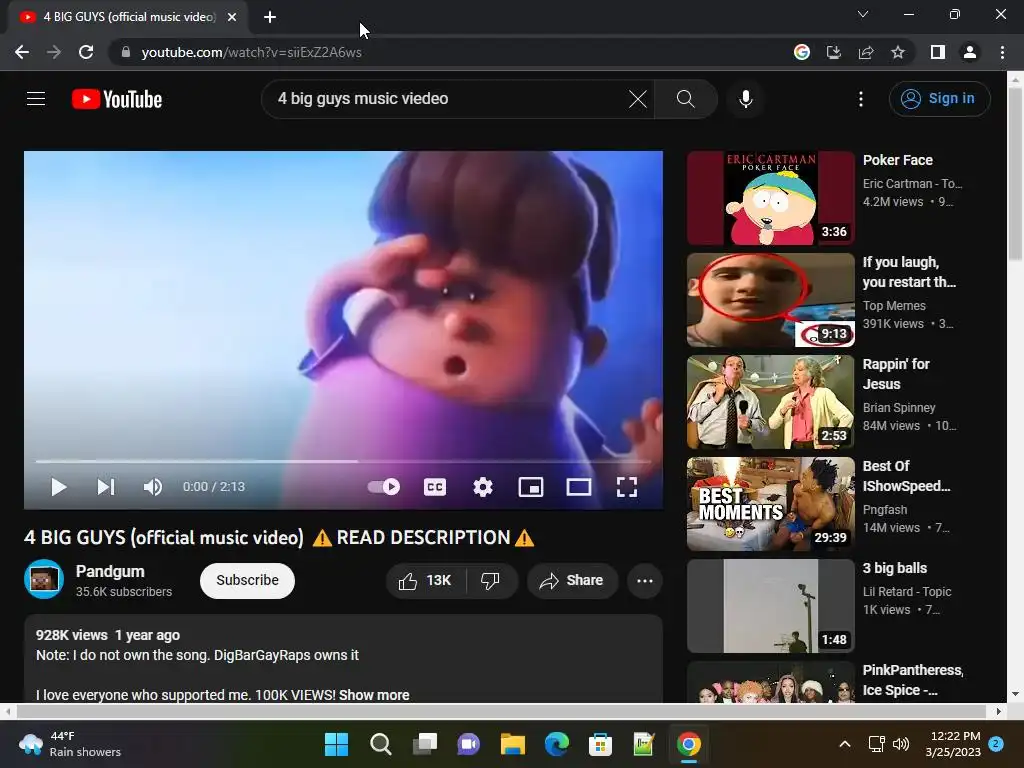Share this page icon in address bar
Screen dimensions: 1024x768
tap(866, 52)
